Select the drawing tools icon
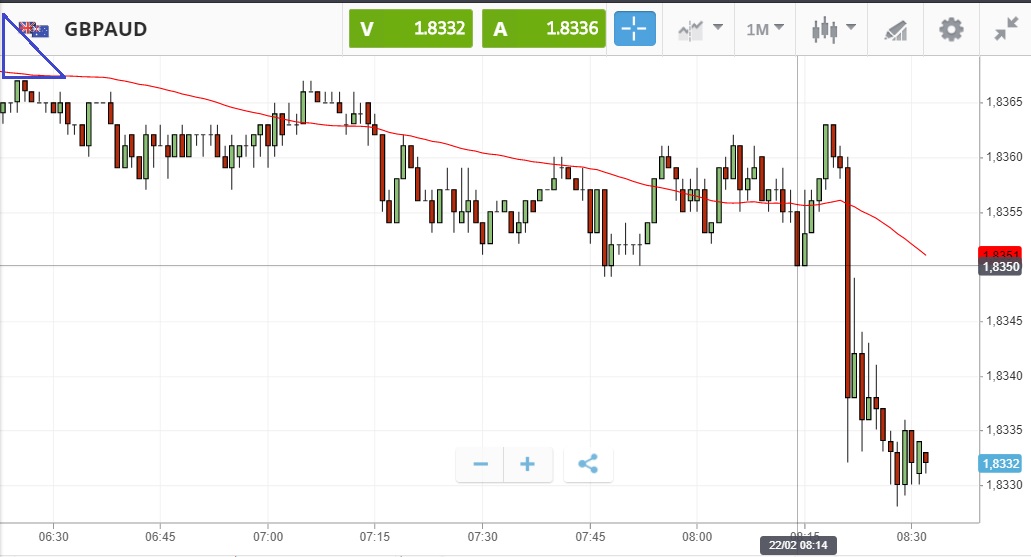The width and height of the screenshot is (1031, 557). (x=895, y=30)
